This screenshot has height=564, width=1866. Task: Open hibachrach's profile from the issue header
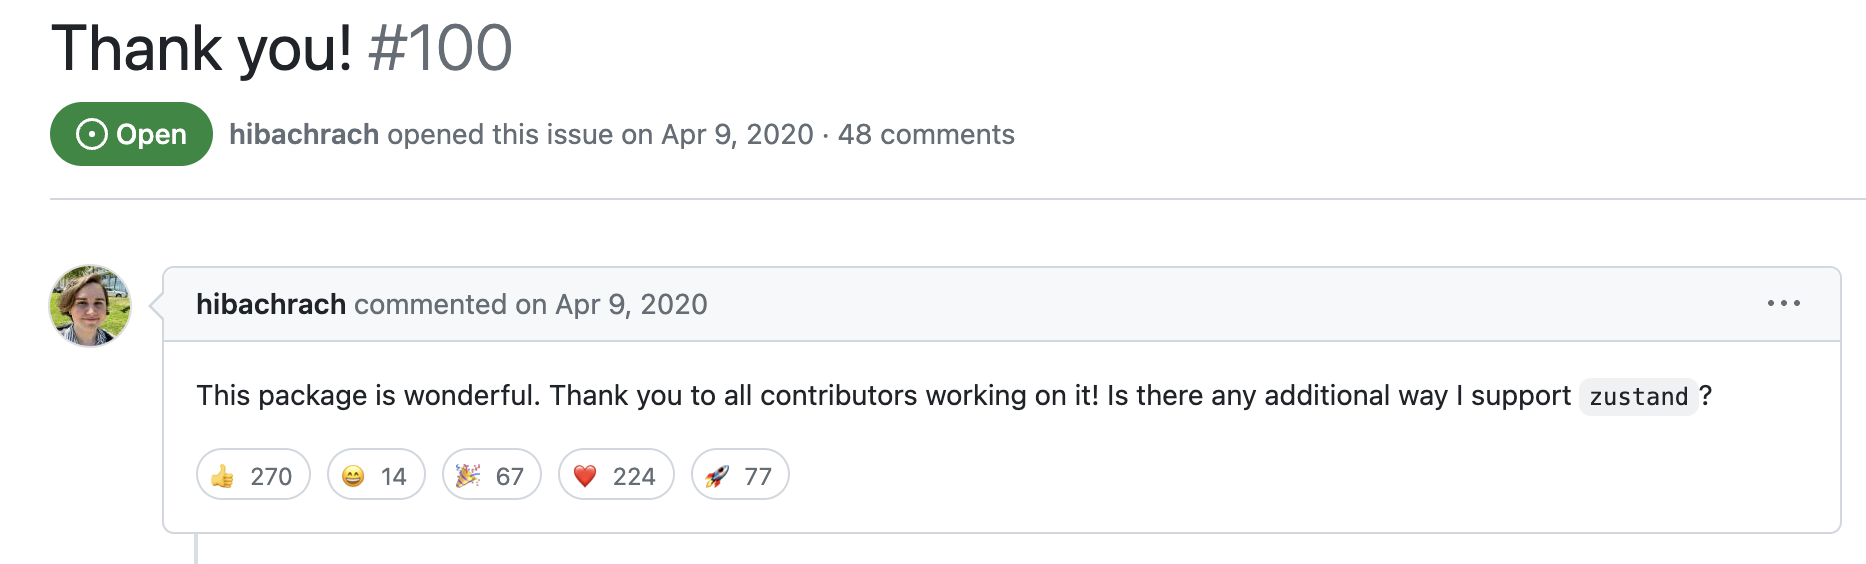[x=303, y=134]
